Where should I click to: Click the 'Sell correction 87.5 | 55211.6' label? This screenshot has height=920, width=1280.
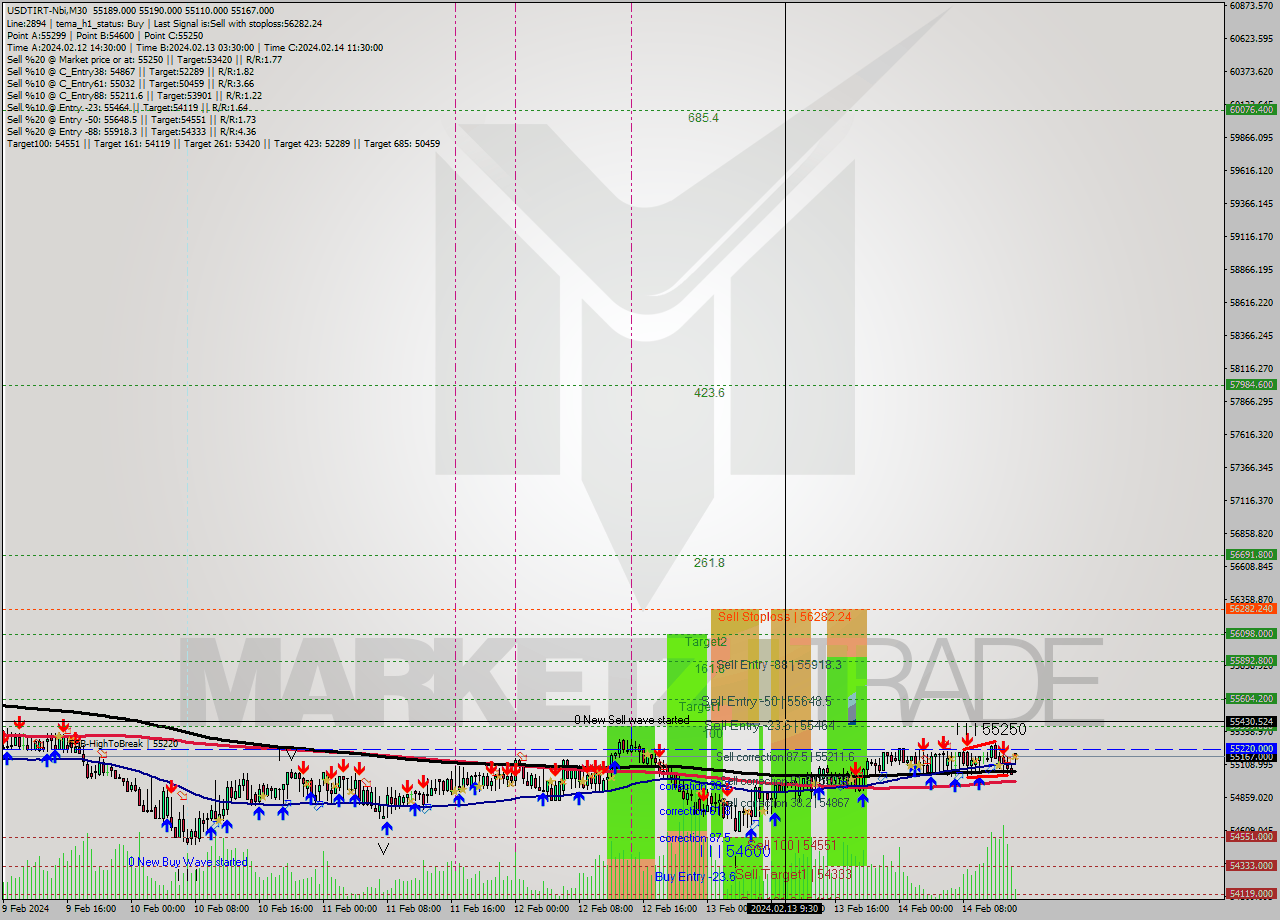tap(785, 757)
